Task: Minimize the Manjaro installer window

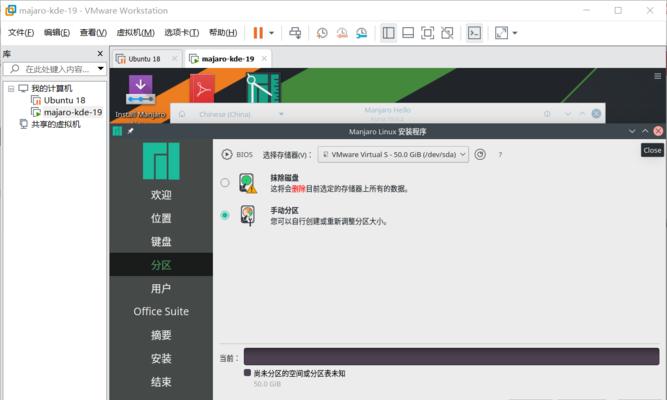Action: click(x=632, y=131)
